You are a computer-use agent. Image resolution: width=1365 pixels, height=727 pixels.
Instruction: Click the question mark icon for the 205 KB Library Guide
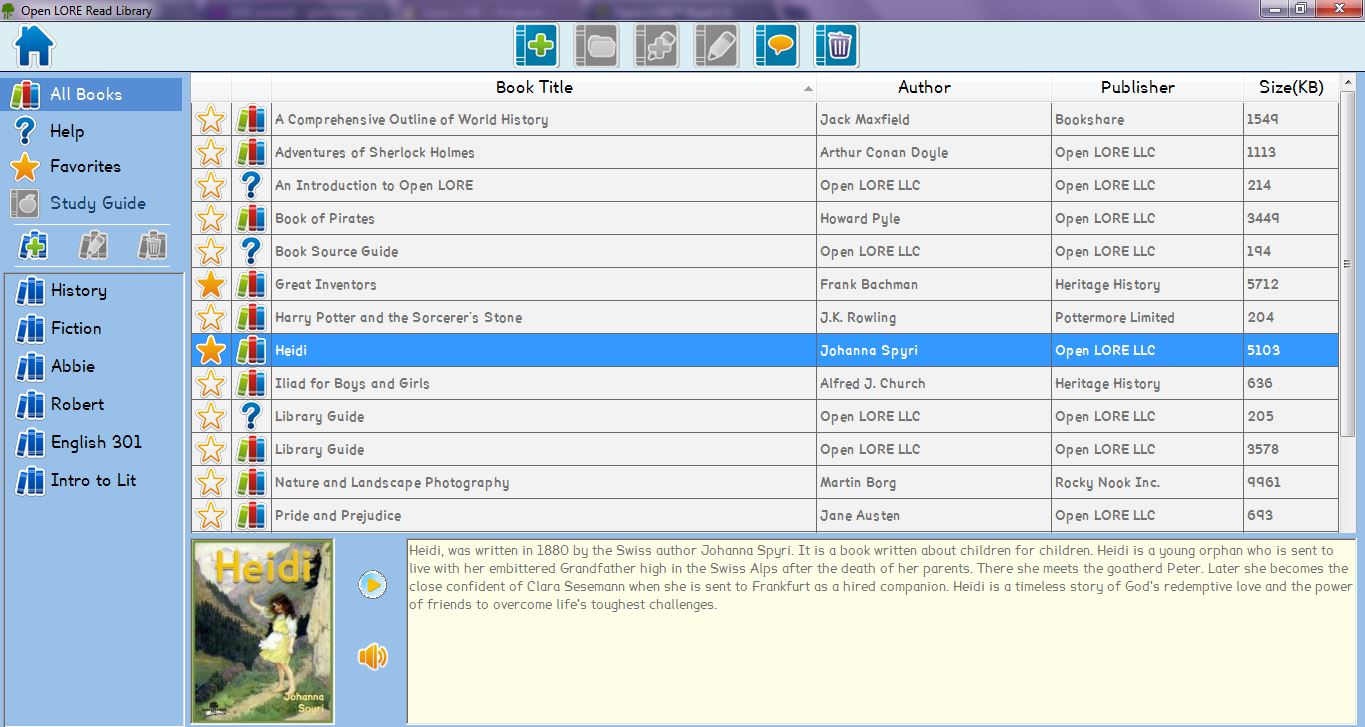(x=251, y=416)
